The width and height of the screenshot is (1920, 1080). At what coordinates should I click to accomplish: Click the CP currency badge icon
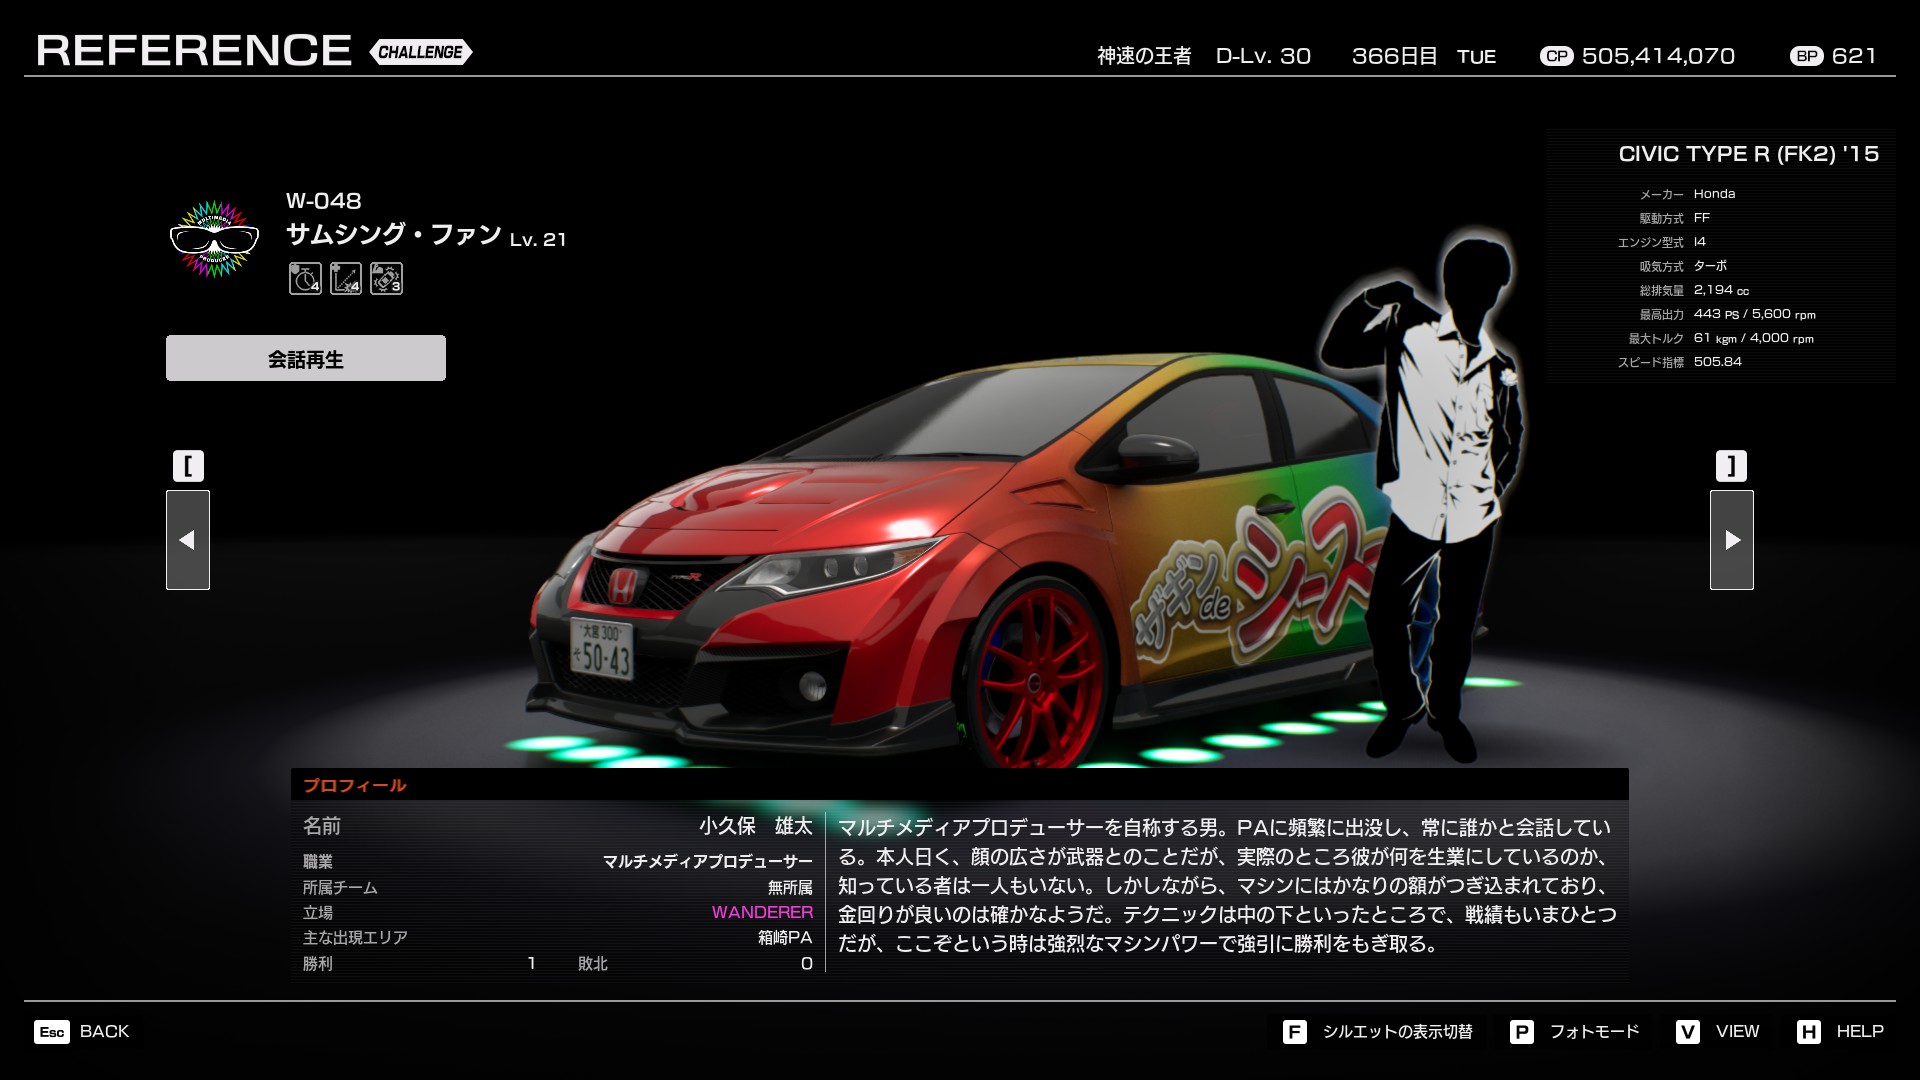[1556, 57]
